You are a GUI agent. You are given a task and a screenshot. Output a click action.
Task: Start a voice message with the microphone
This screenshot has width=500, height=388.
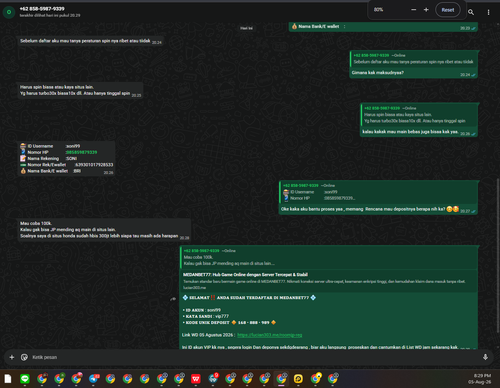coord(485,357)
